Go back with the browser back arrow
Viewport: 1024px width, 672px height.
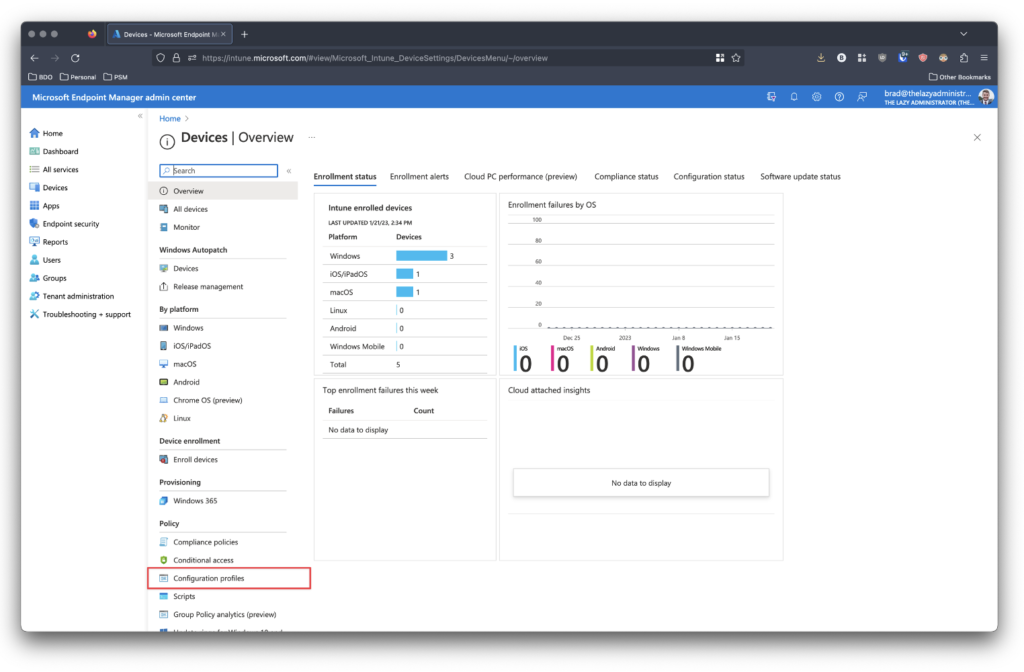34,58
